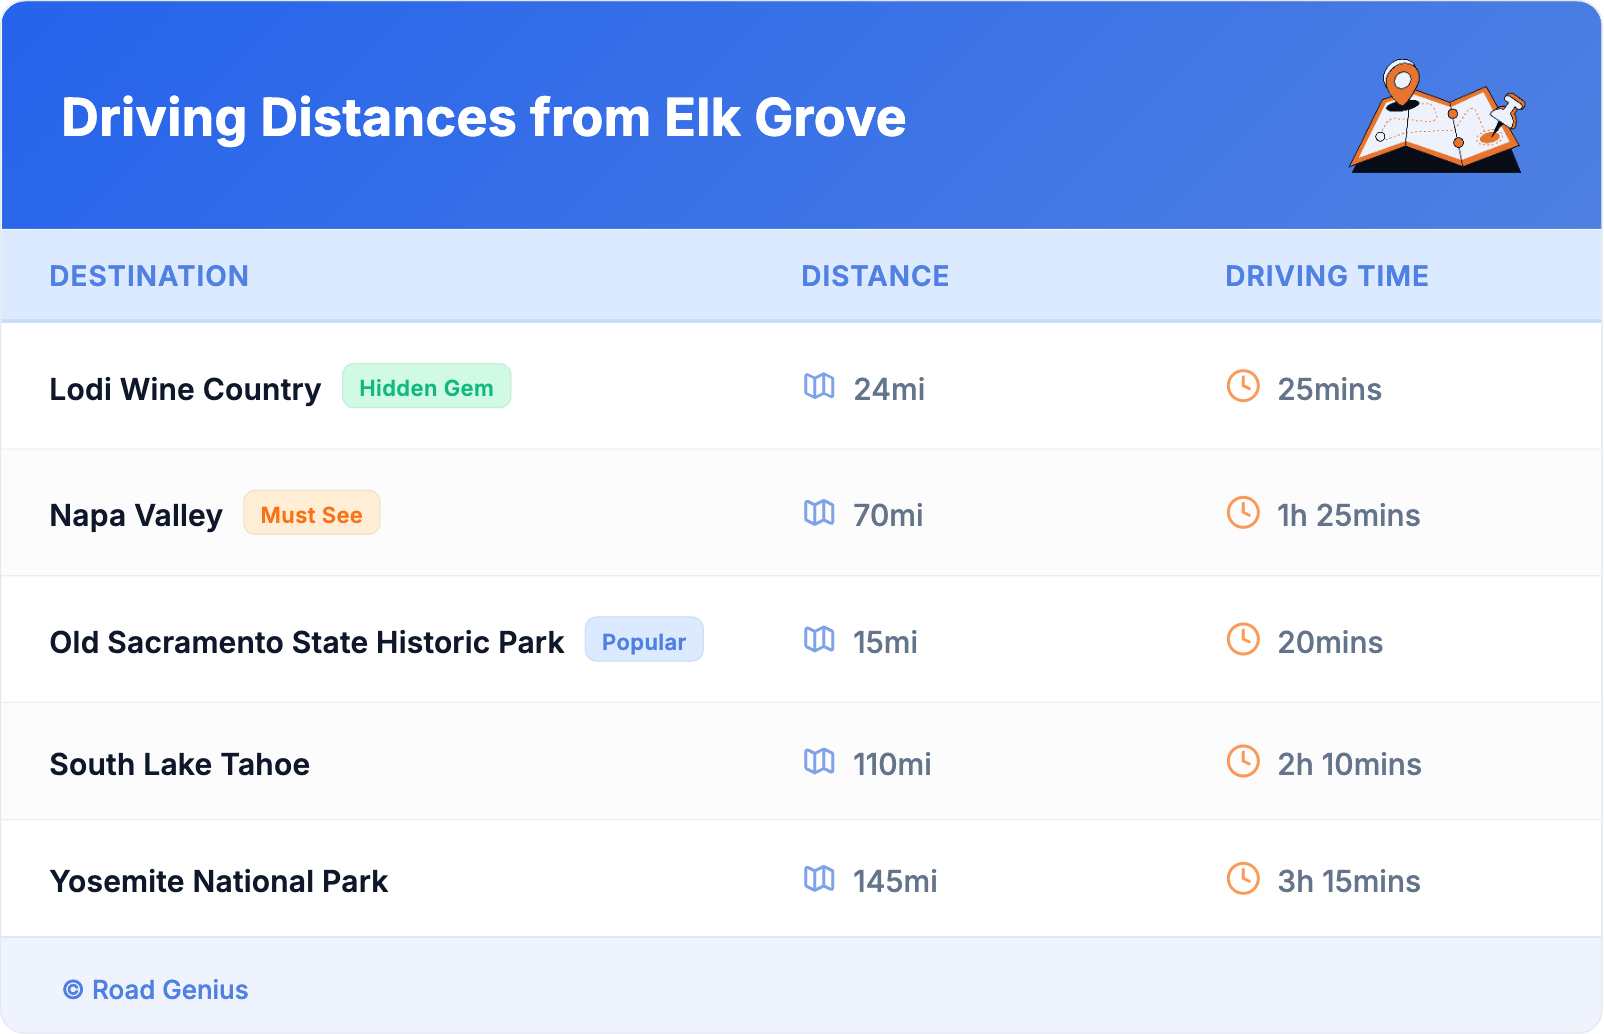
Task: Click the clock icon beside 25mins
Action: [1243, 386]
